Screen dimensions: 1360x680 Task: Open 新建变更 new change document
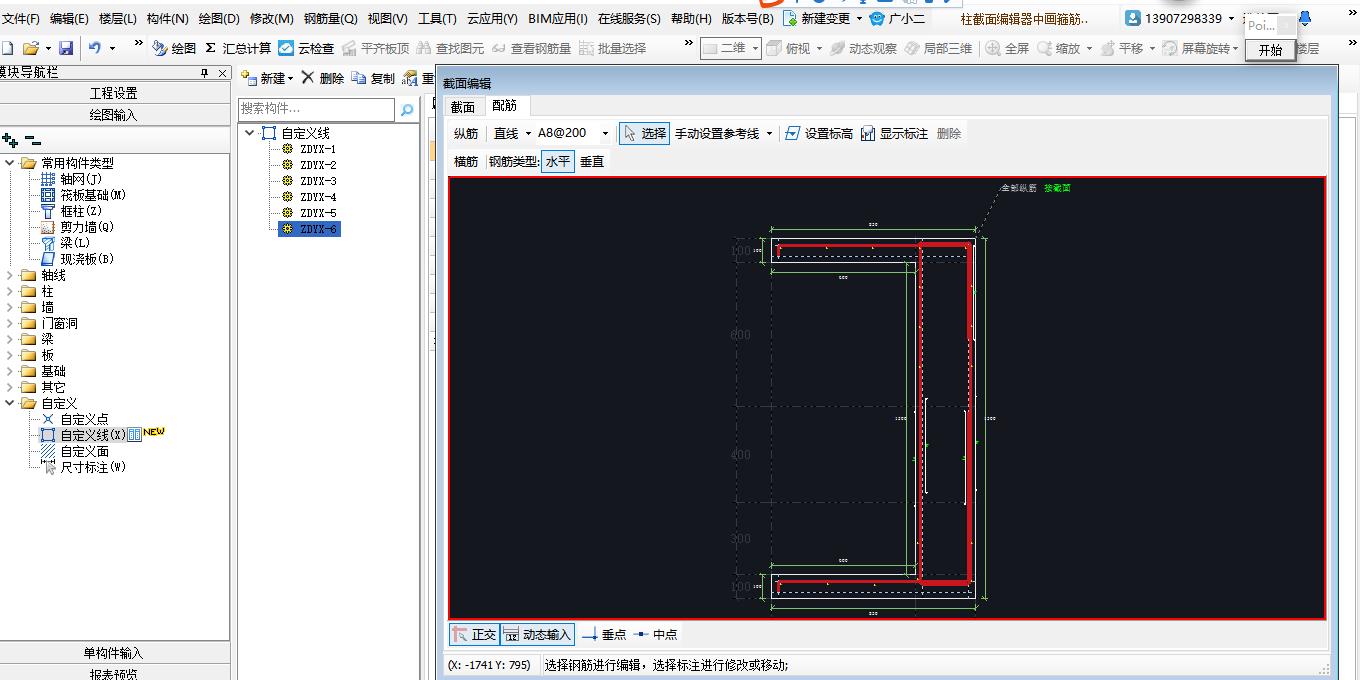[816, 18]
